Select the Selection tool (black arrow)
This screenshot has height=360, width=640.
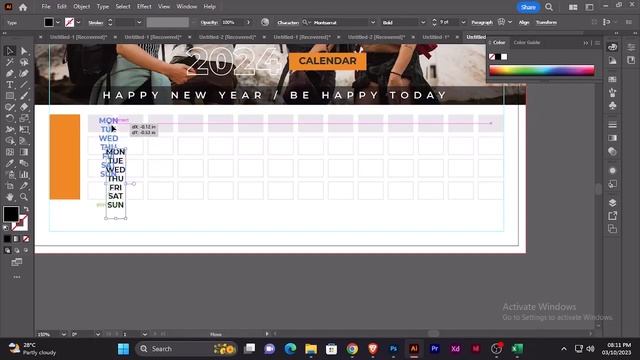(x=10, y=51)
